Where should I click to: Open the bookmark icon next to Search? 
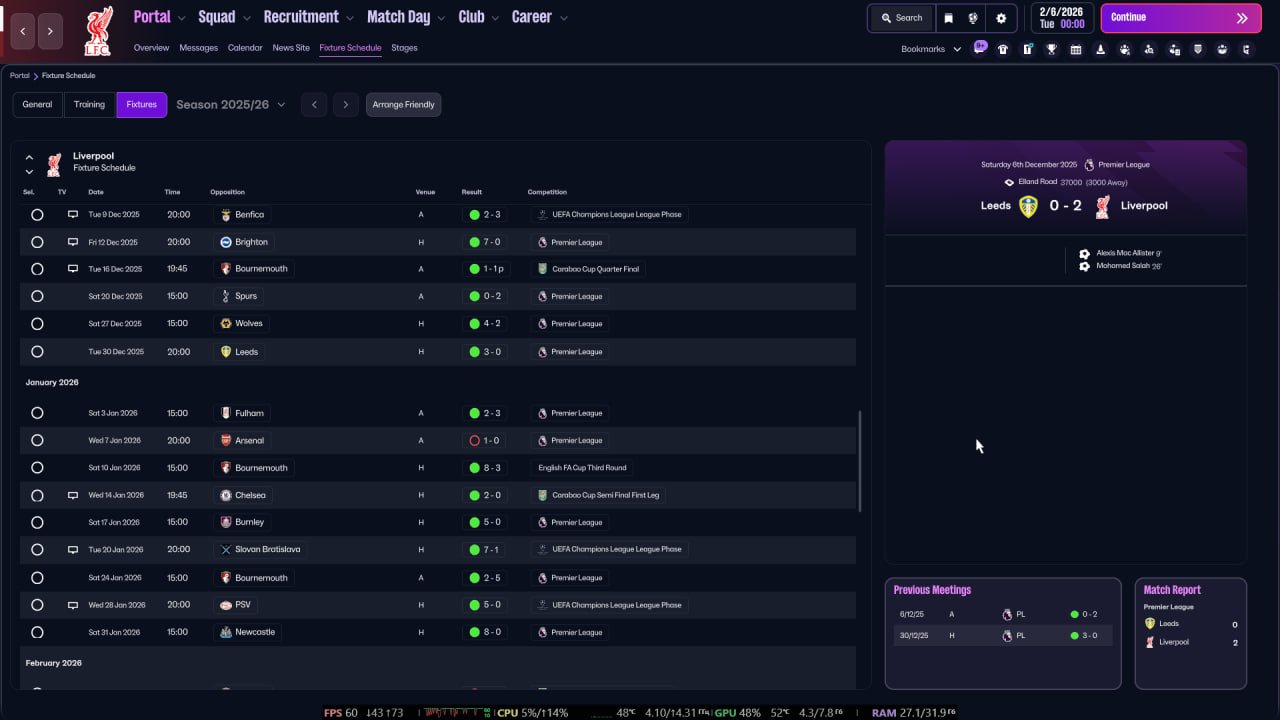pos(949,18)
